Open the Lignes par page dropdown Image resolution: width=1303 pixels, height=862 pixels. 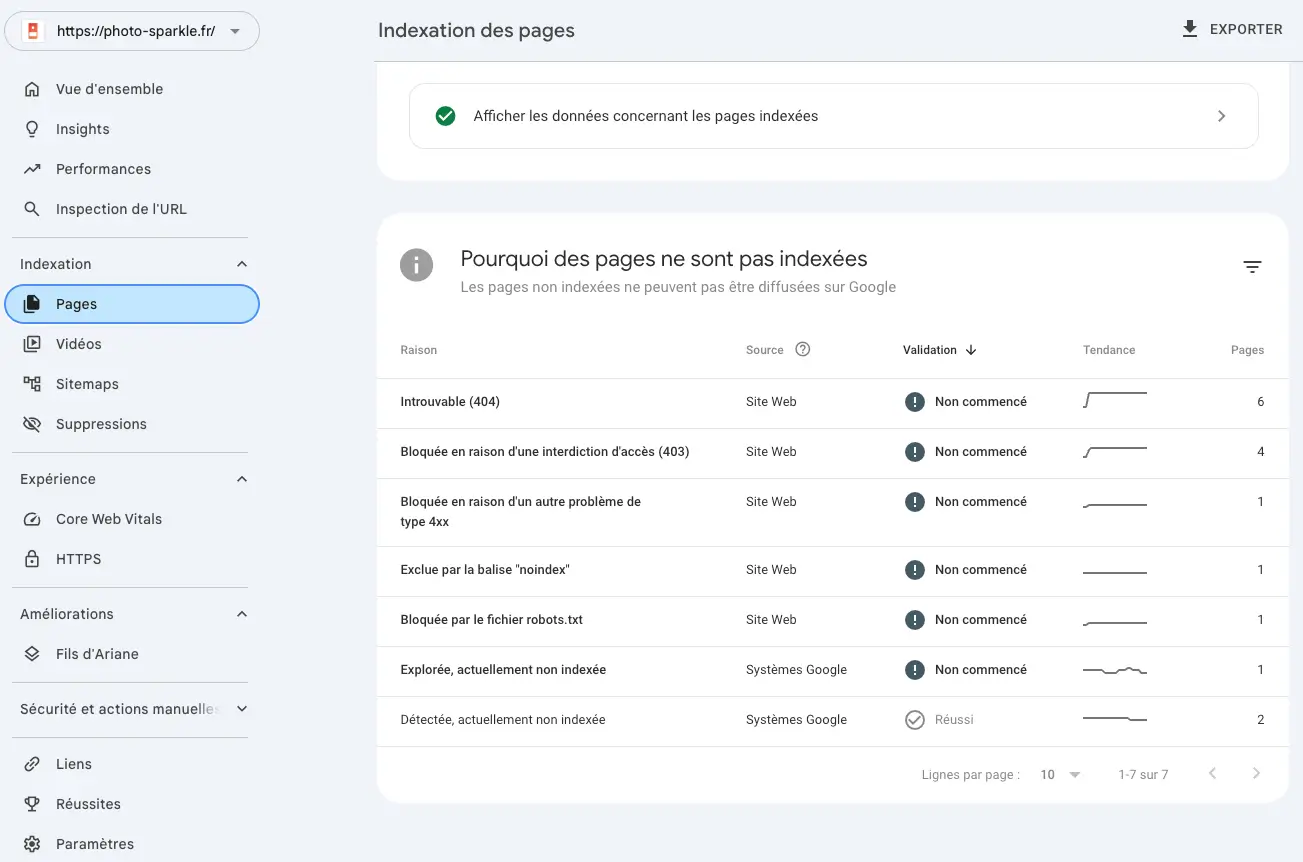pos(1061,775)
